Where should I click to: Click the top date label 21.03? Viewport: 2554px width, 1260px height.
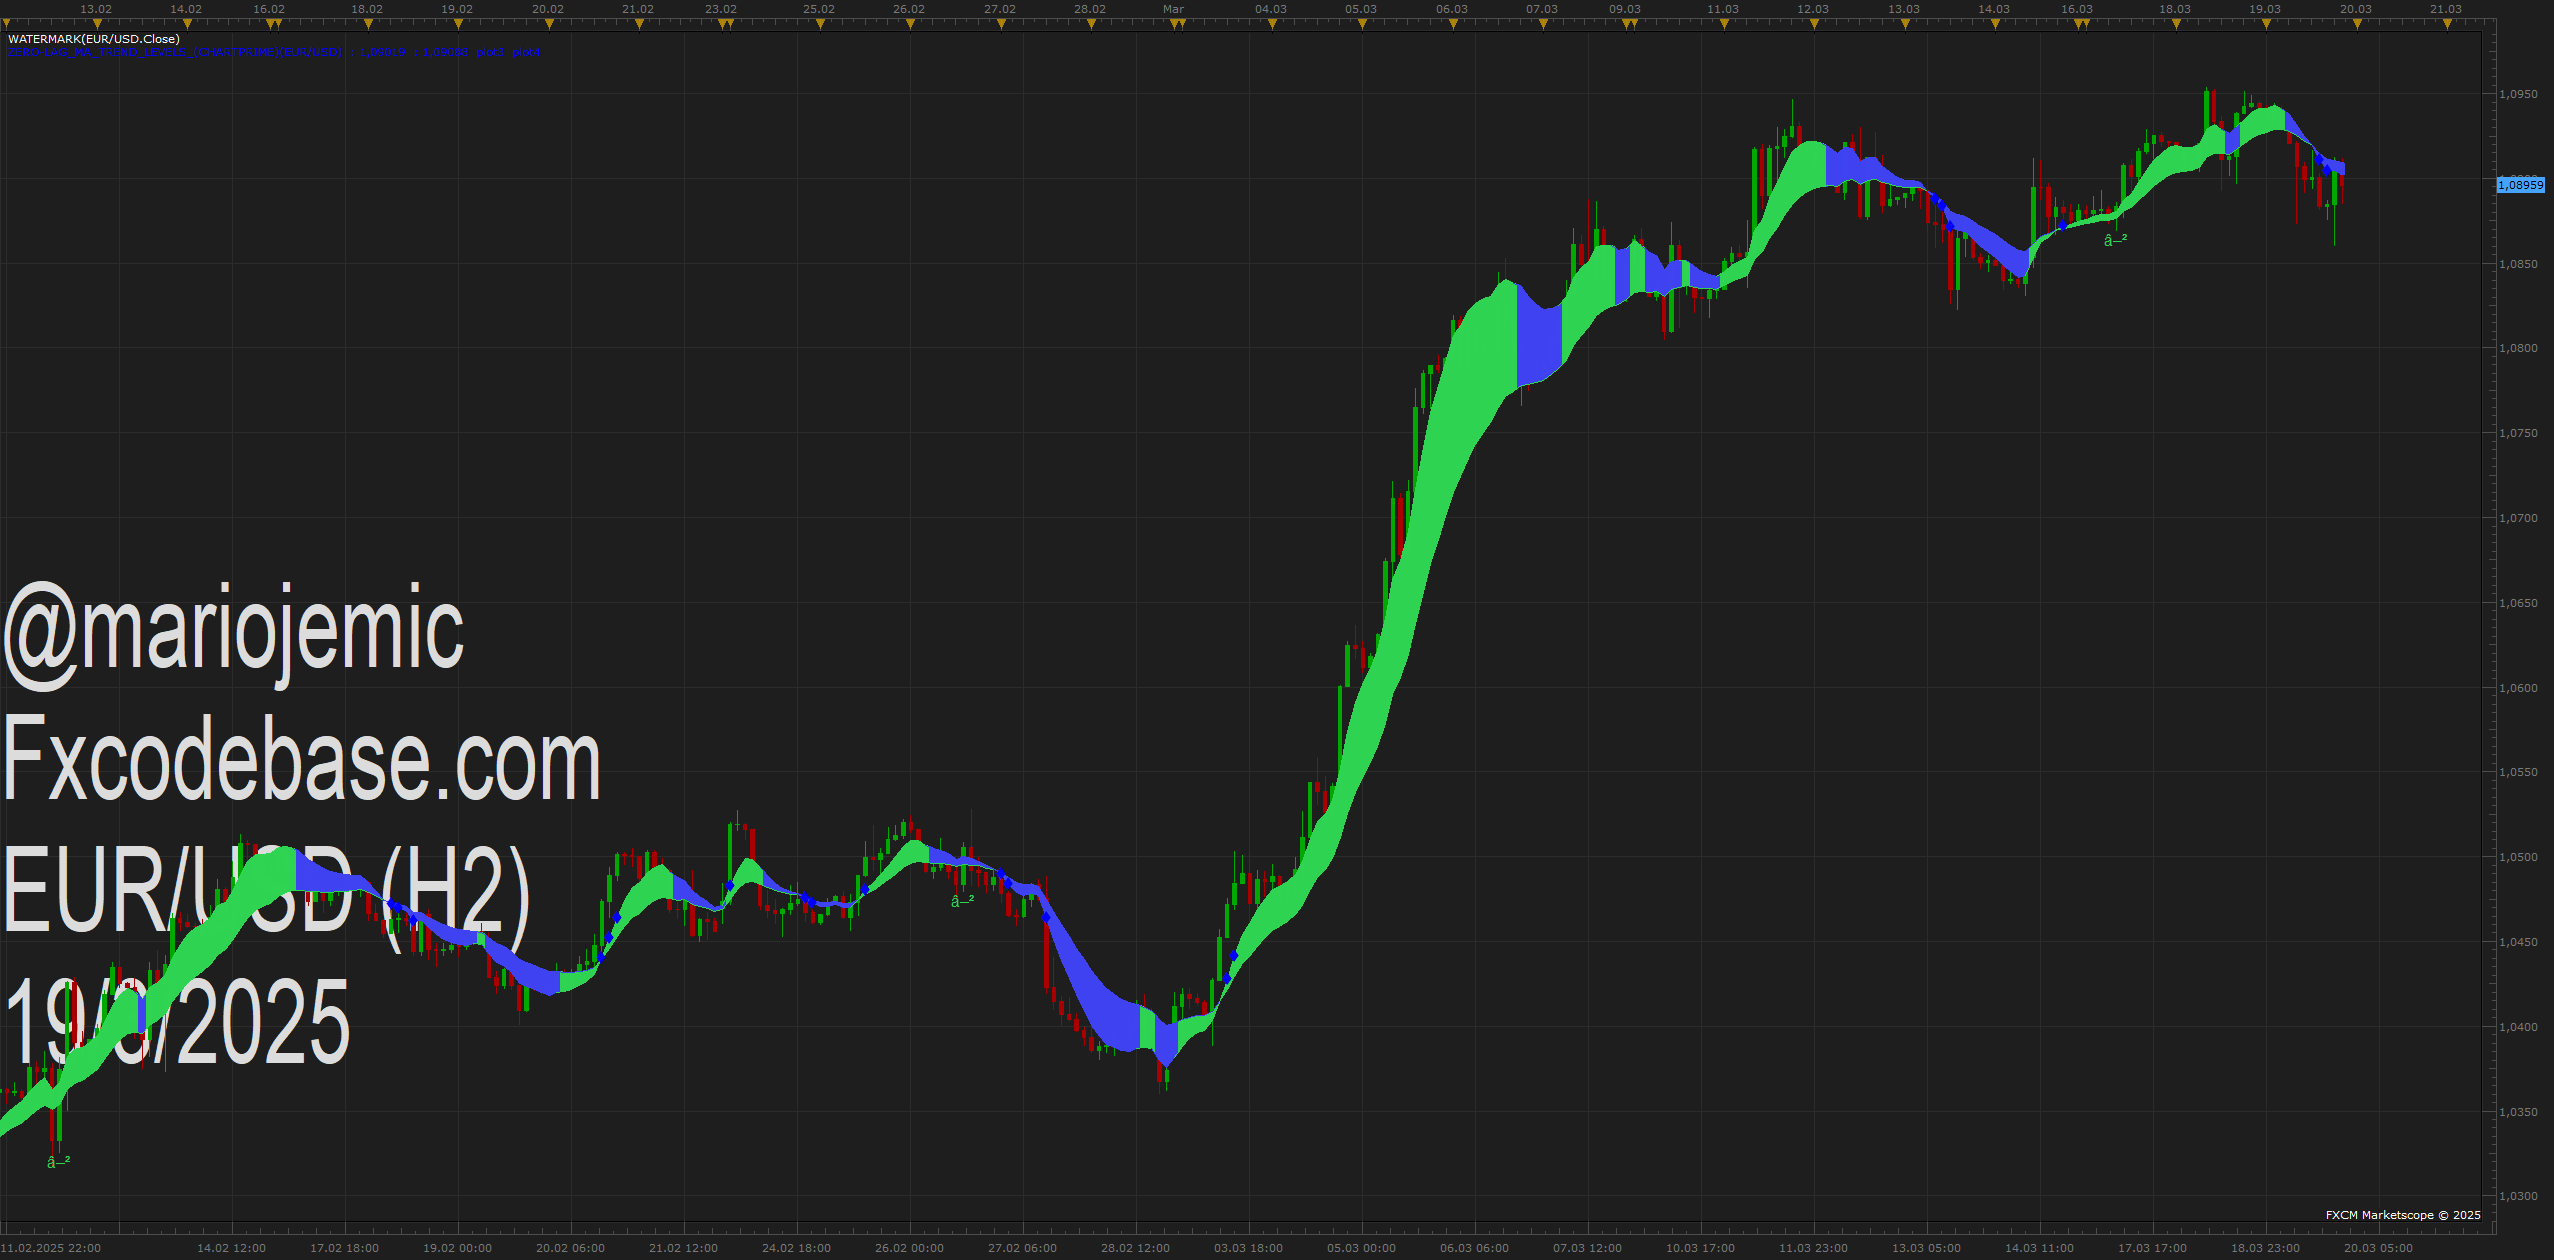[2446, 9]
